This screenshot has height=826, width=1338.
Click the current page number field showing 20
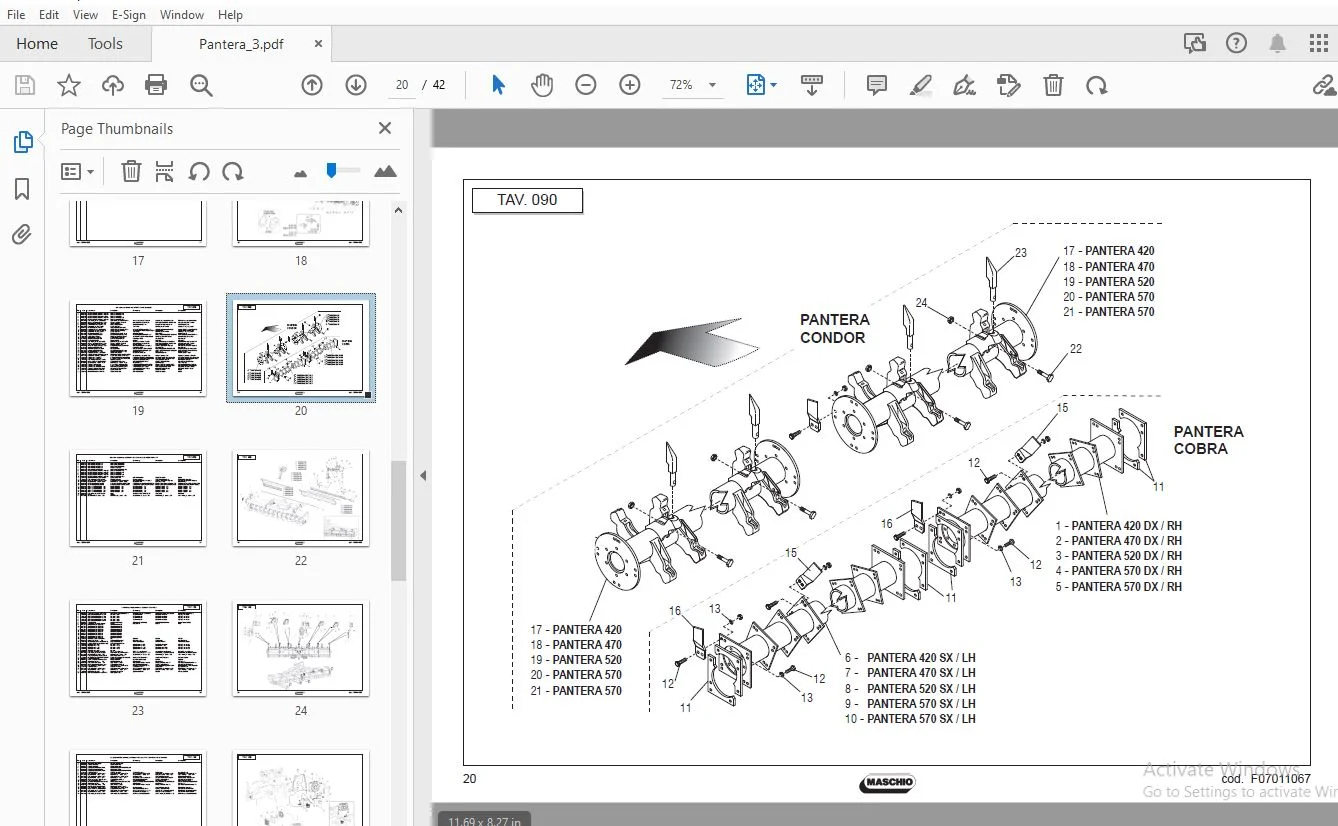402,85
